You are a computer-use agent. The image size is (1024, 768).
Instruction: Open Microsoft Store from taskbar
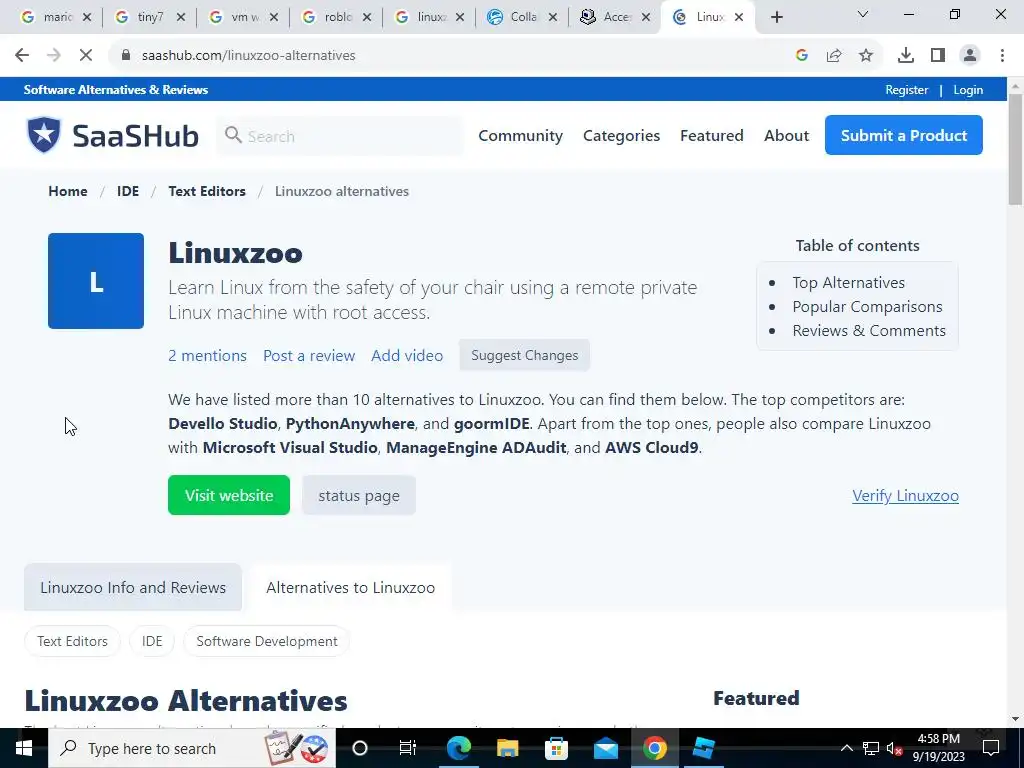pyautogui.click(x=556, y=748)
